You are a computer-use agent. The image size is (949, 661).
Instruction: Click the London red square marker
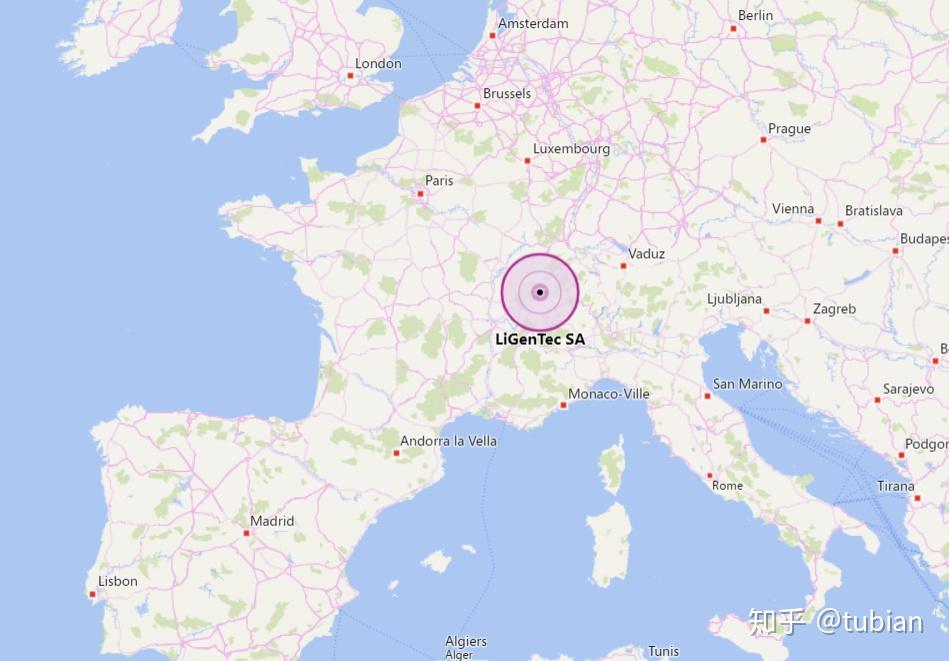(350, 76)
